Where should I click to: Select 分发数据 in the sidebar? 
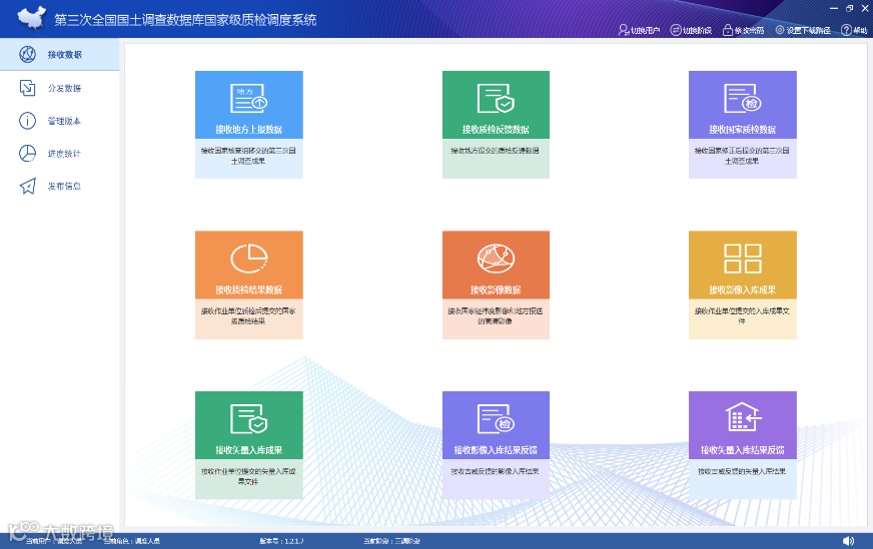(60, 88)
